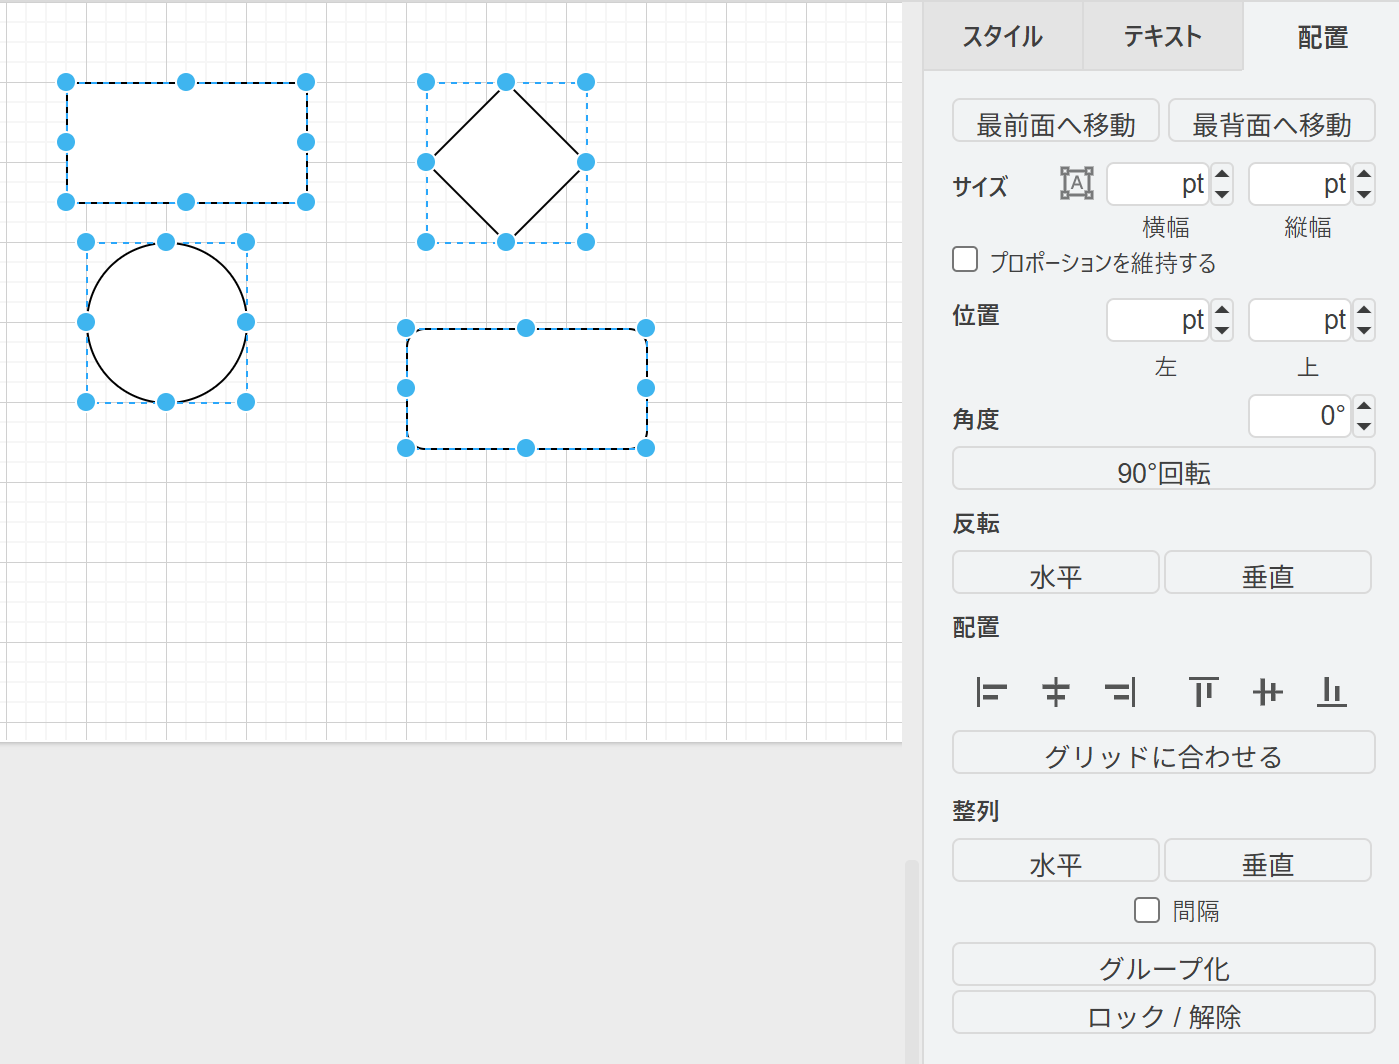Select the top-align icon

click(x=1202, y=691)
